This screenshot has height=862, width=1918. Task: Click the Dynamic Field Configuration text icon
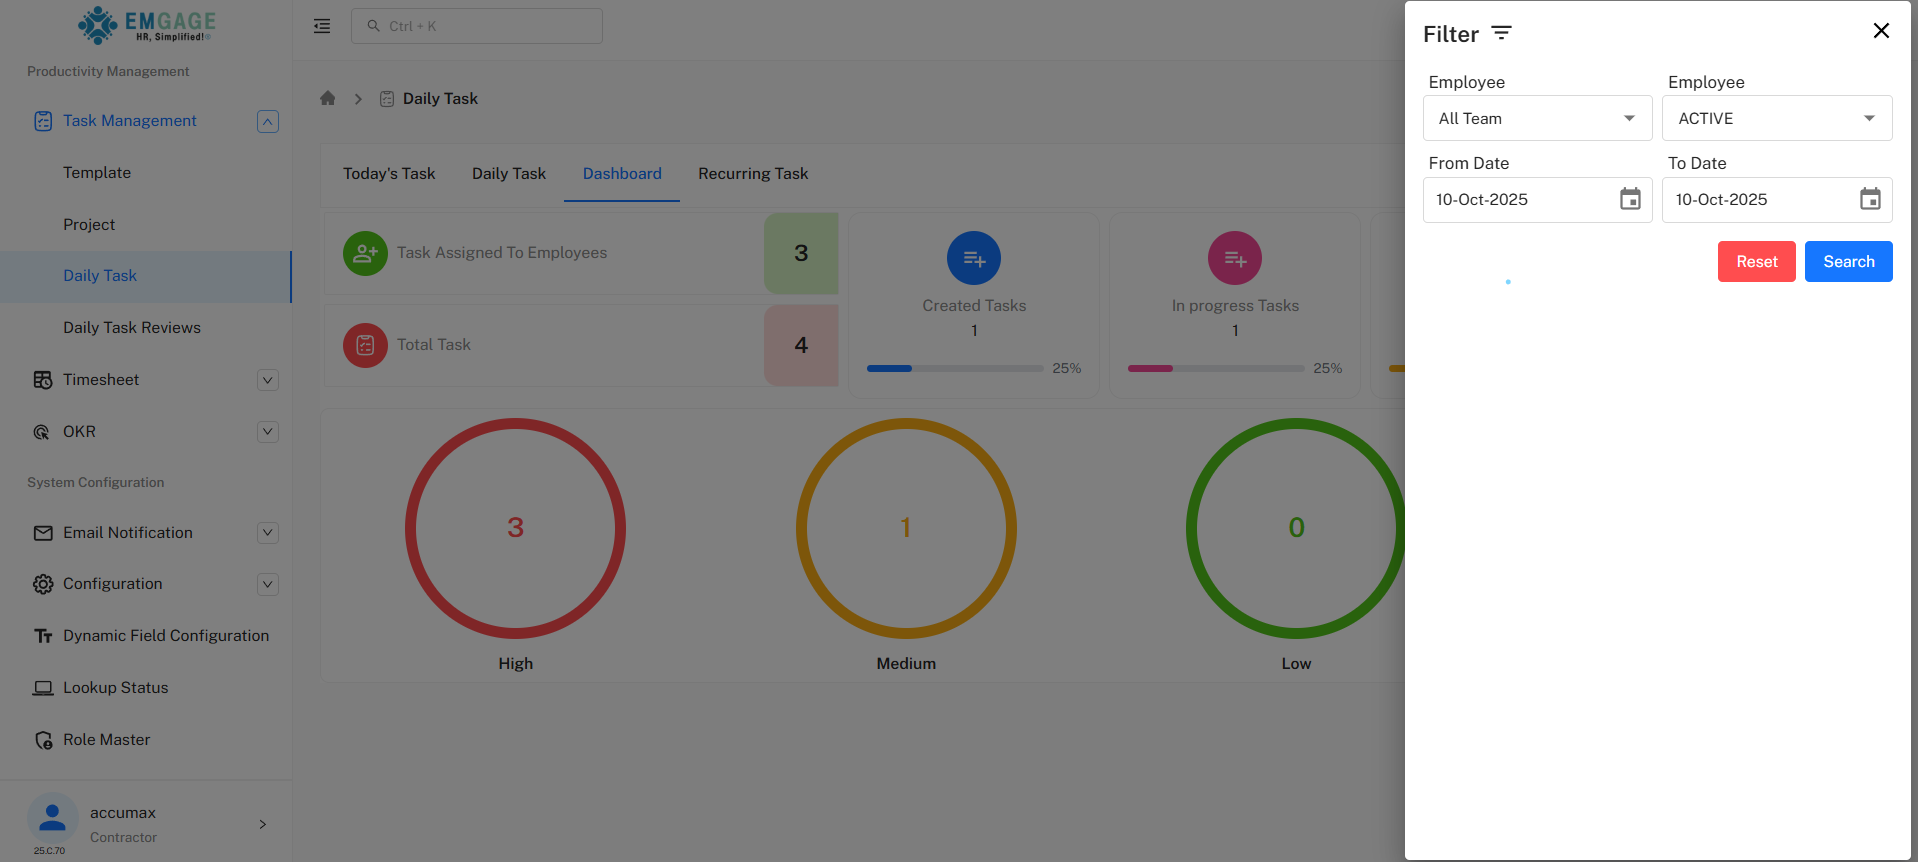point(43,636)
